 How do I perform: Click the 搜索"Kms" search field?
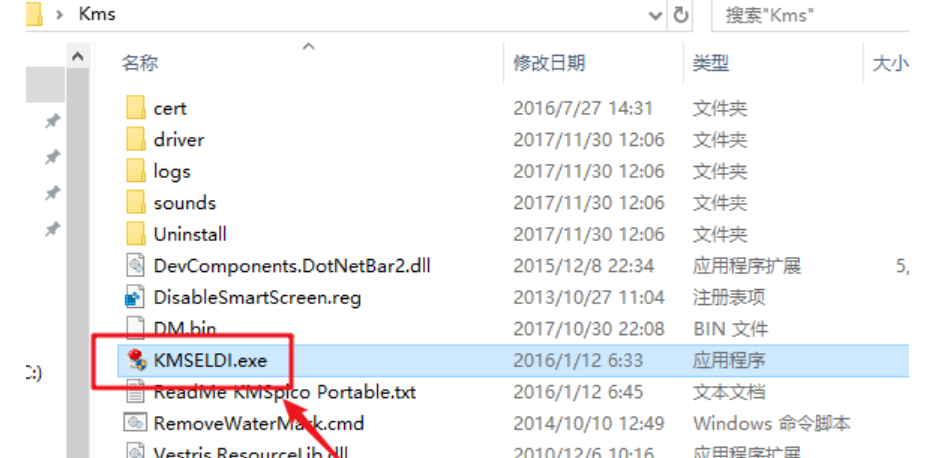[810, 15]
